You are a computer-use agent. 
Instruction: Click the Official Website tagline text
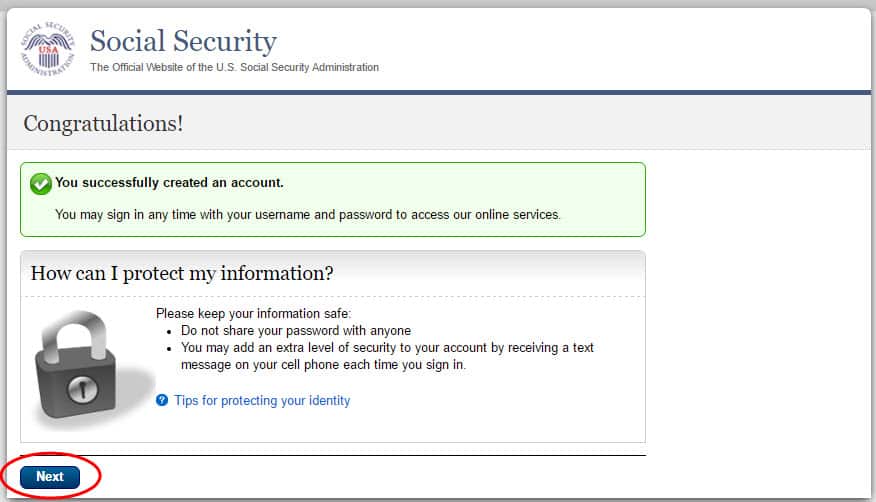(234, 68)
